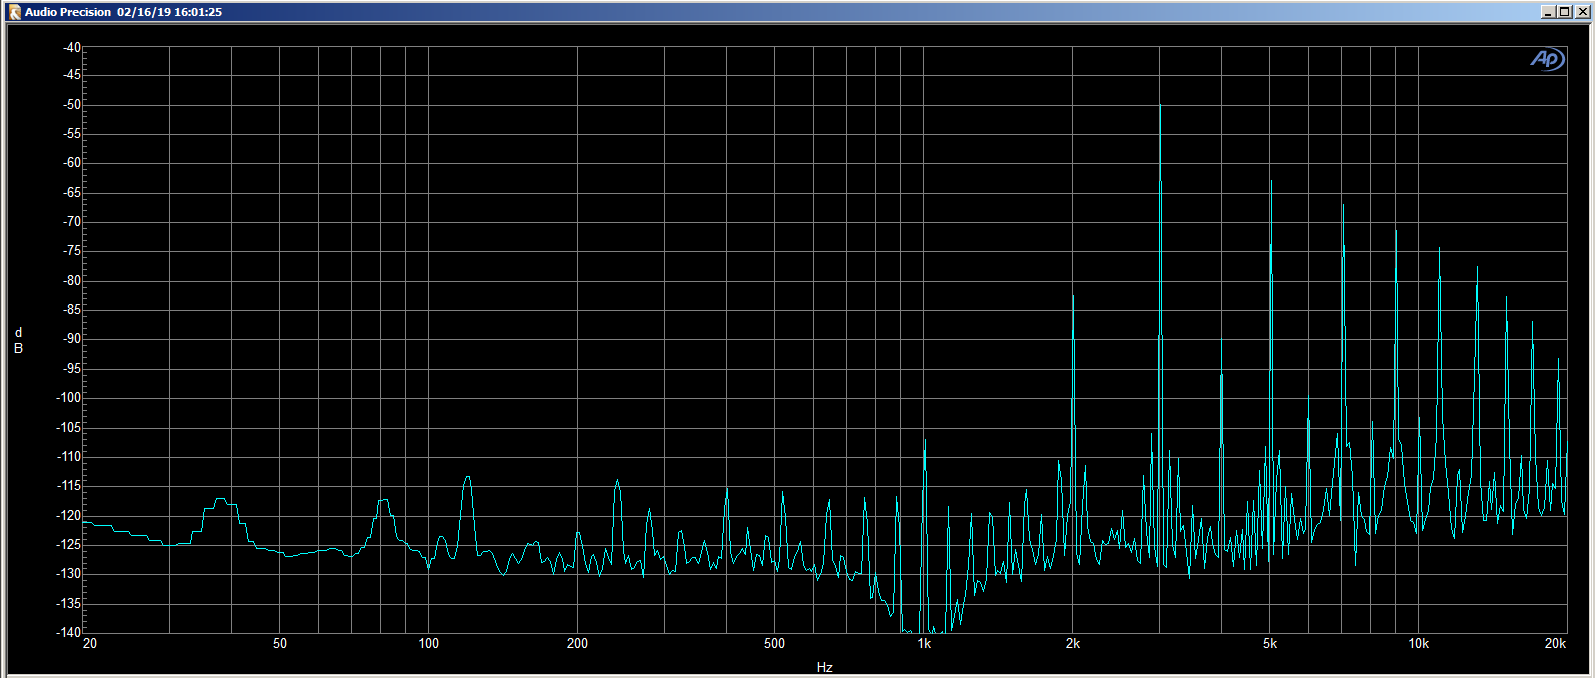Click the 100 label on frequency axis
The width and height of the screenshot is (1595, 678).
(429, 643)
